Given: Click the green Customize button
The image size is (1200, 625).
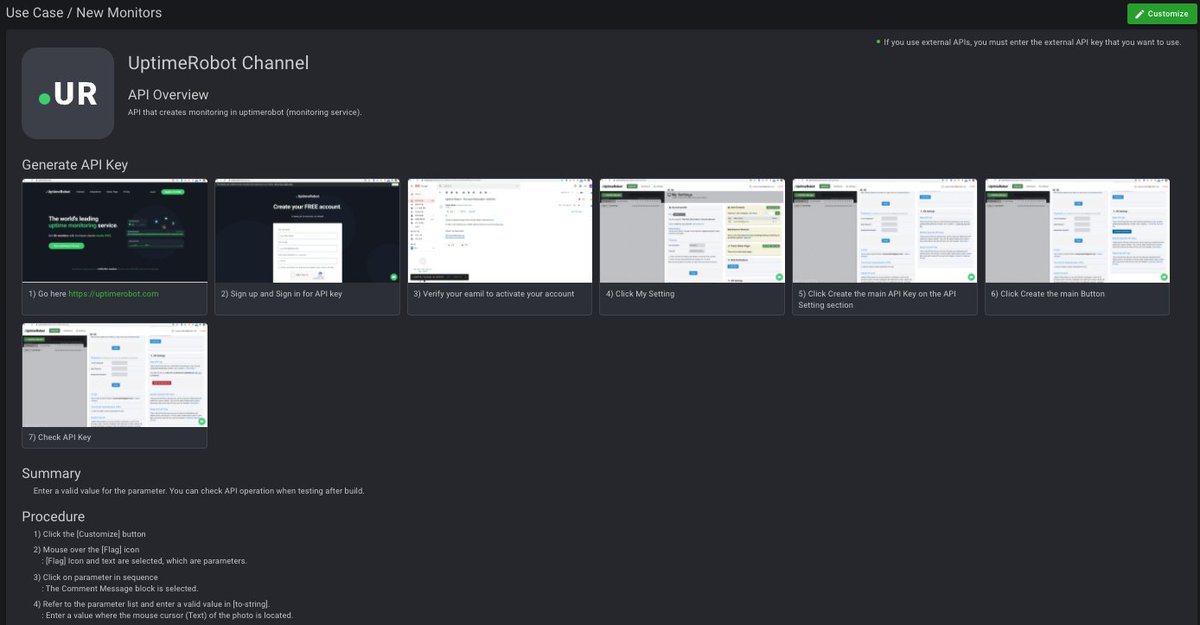Looking at the screenshot, I should click(1161, 14).
